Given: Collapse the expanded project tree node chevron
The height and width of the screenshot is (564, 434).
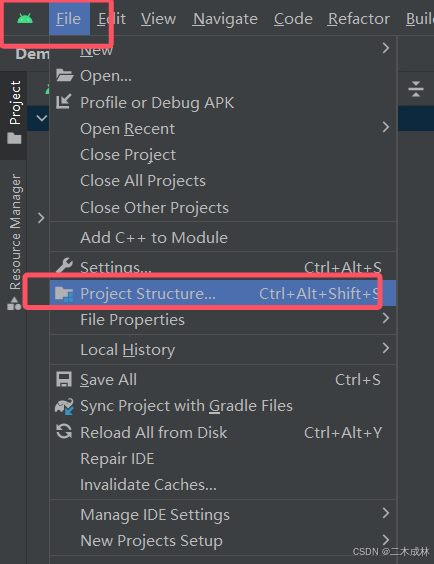Looking at the screenshot, I should tap(42, 118).
